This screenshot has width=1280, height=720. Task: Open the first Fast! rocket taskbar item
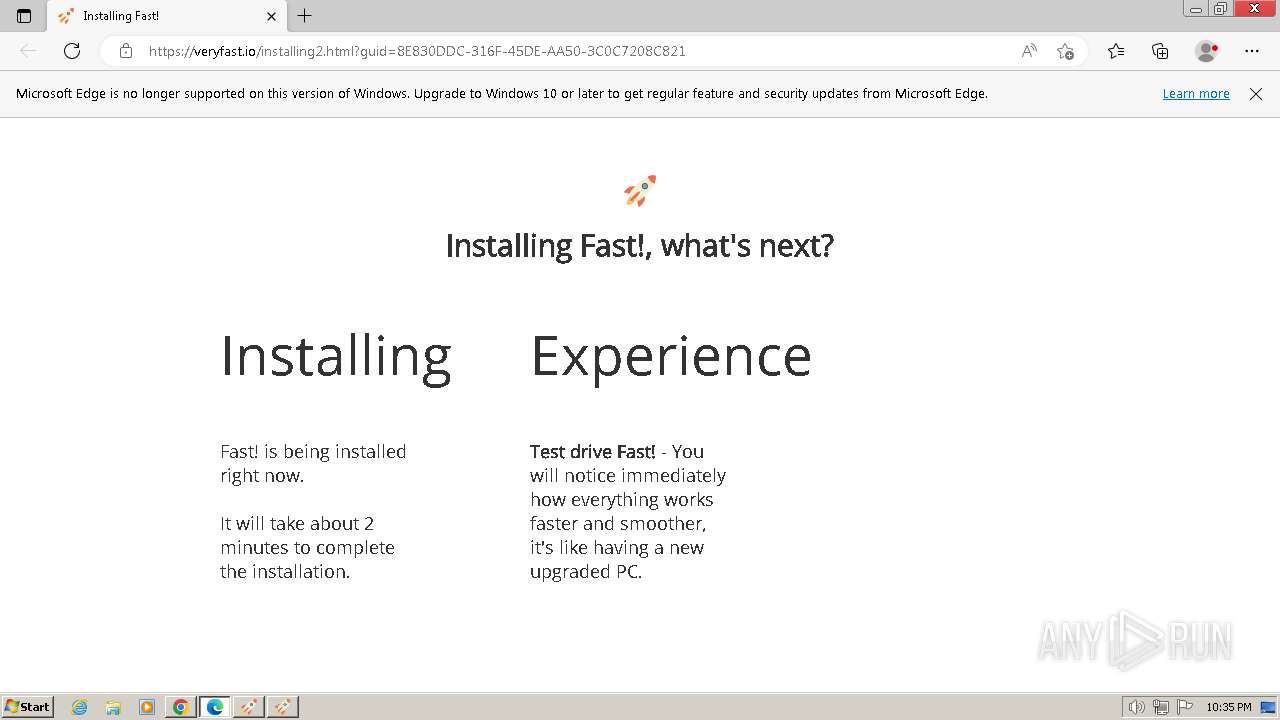tap(249, 707)
